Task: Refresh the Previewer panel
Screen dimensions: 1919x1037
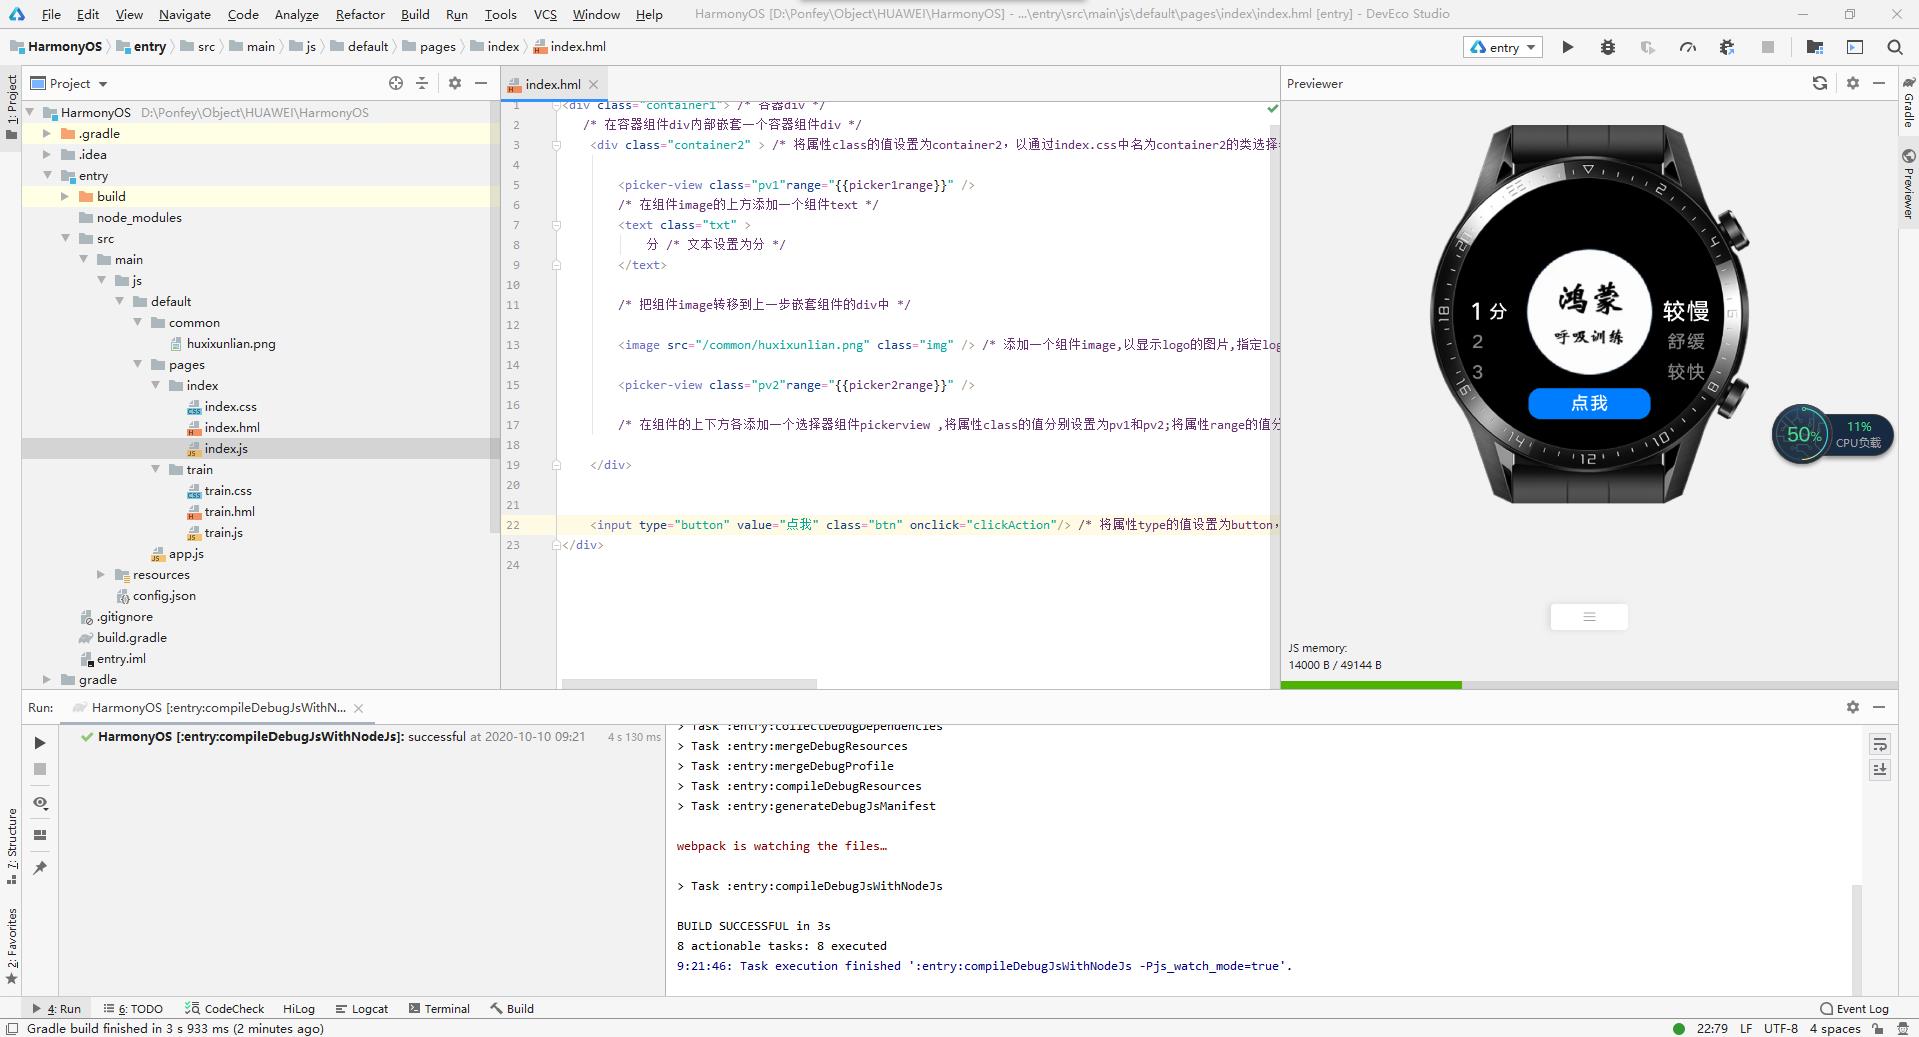Action: pyautogui.click(x=1819, y=84)
